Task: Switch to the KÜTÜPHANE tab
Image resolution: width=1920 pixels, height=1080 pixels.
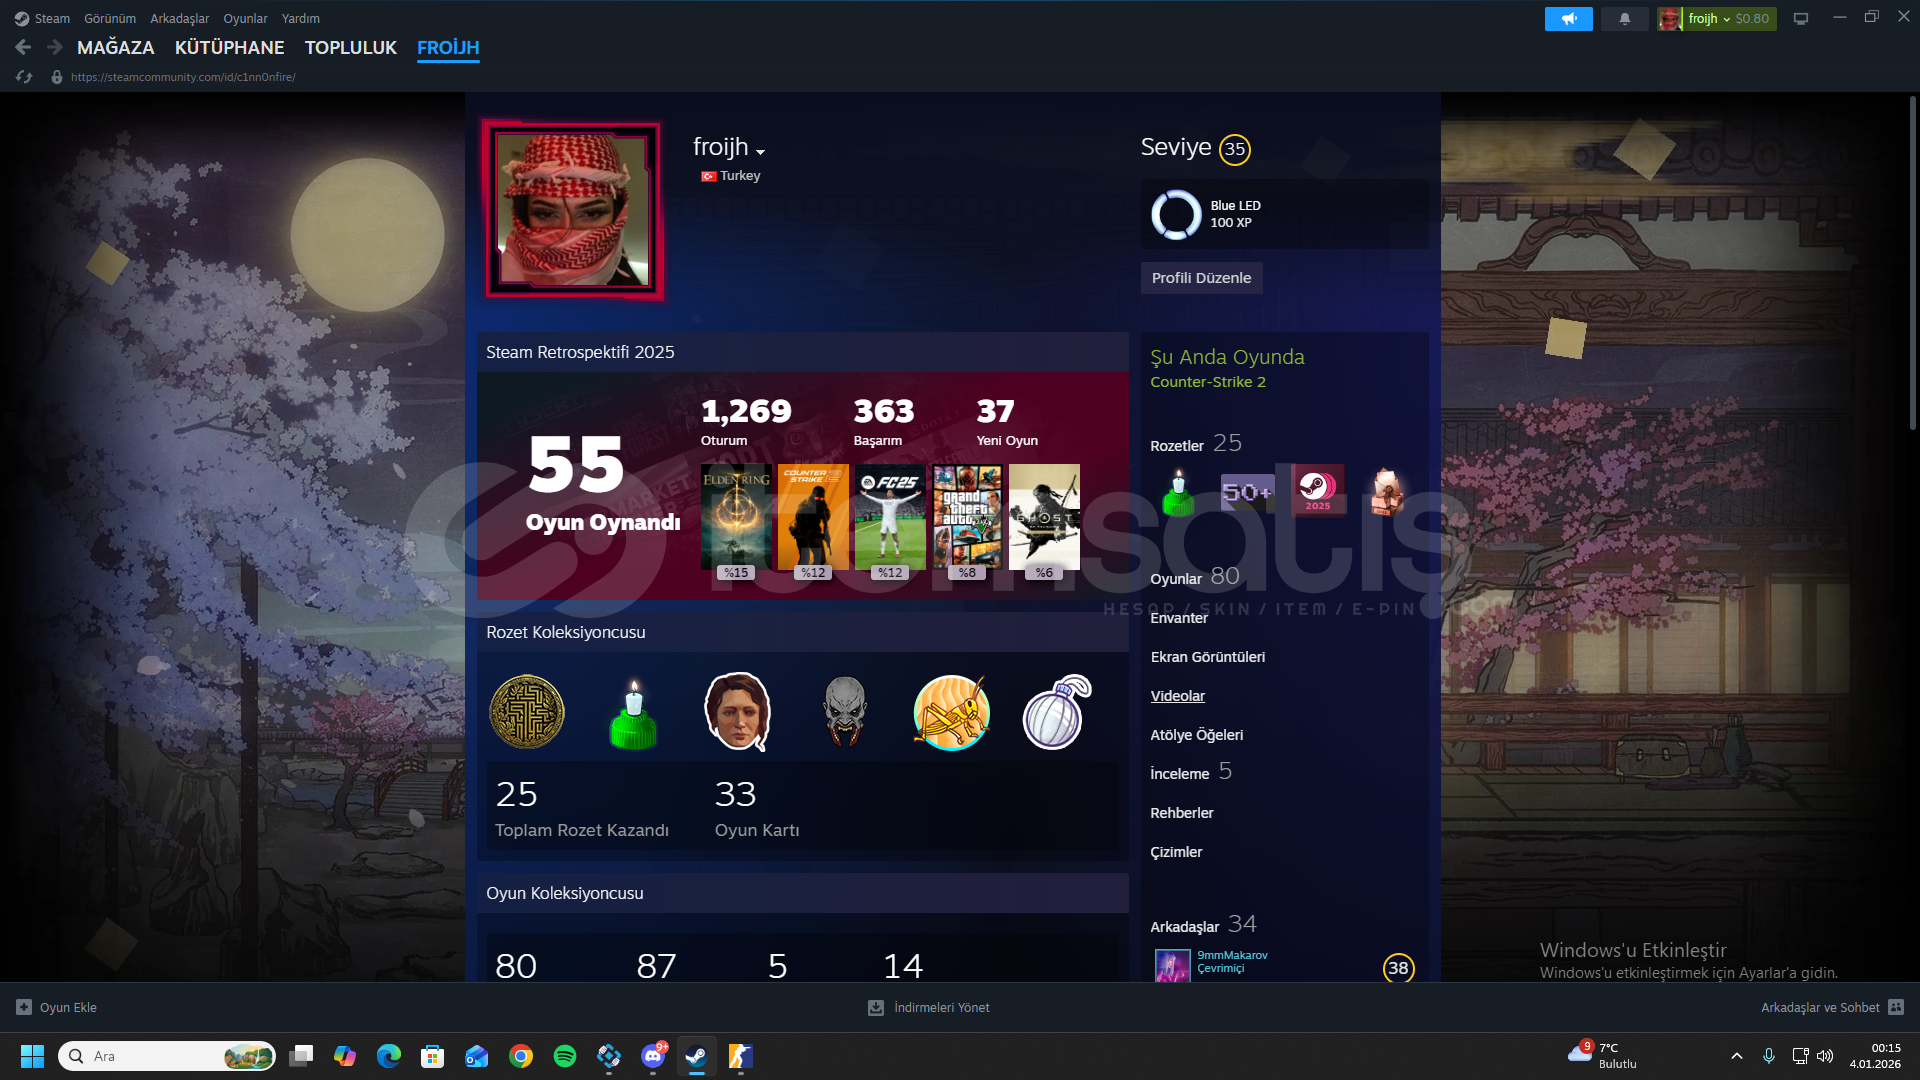Action: click(x=229, y=48)
